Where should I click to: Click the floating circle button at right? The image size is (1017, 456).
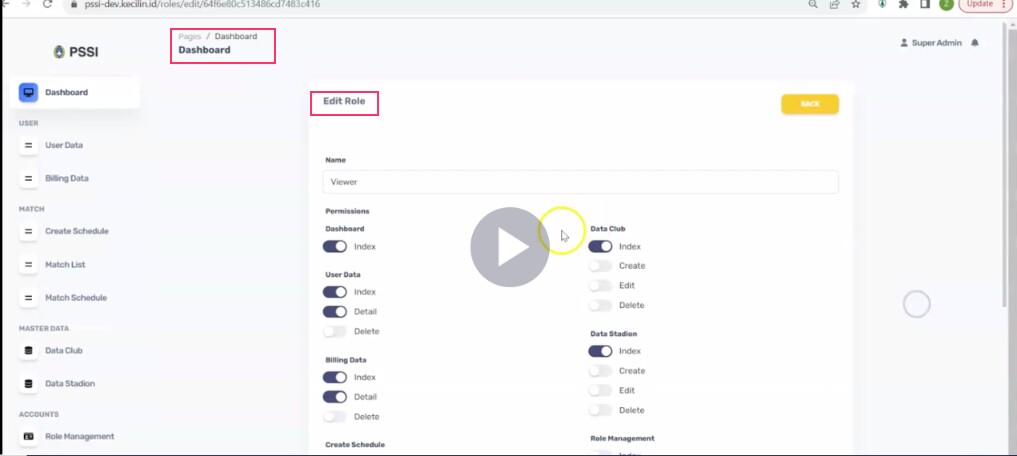click(916, 304)
